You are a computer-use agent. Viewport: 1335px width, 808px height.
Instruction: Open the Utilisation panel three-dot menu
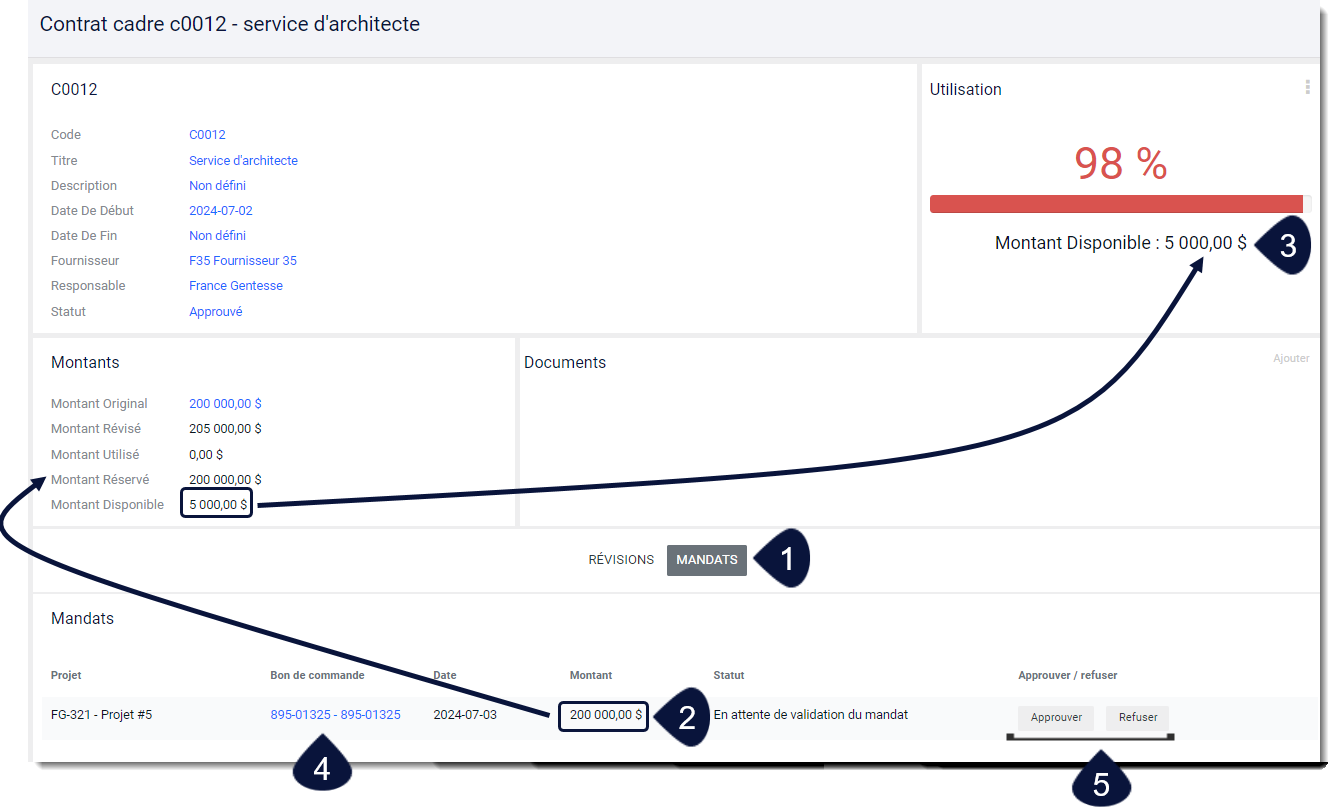1307,88
